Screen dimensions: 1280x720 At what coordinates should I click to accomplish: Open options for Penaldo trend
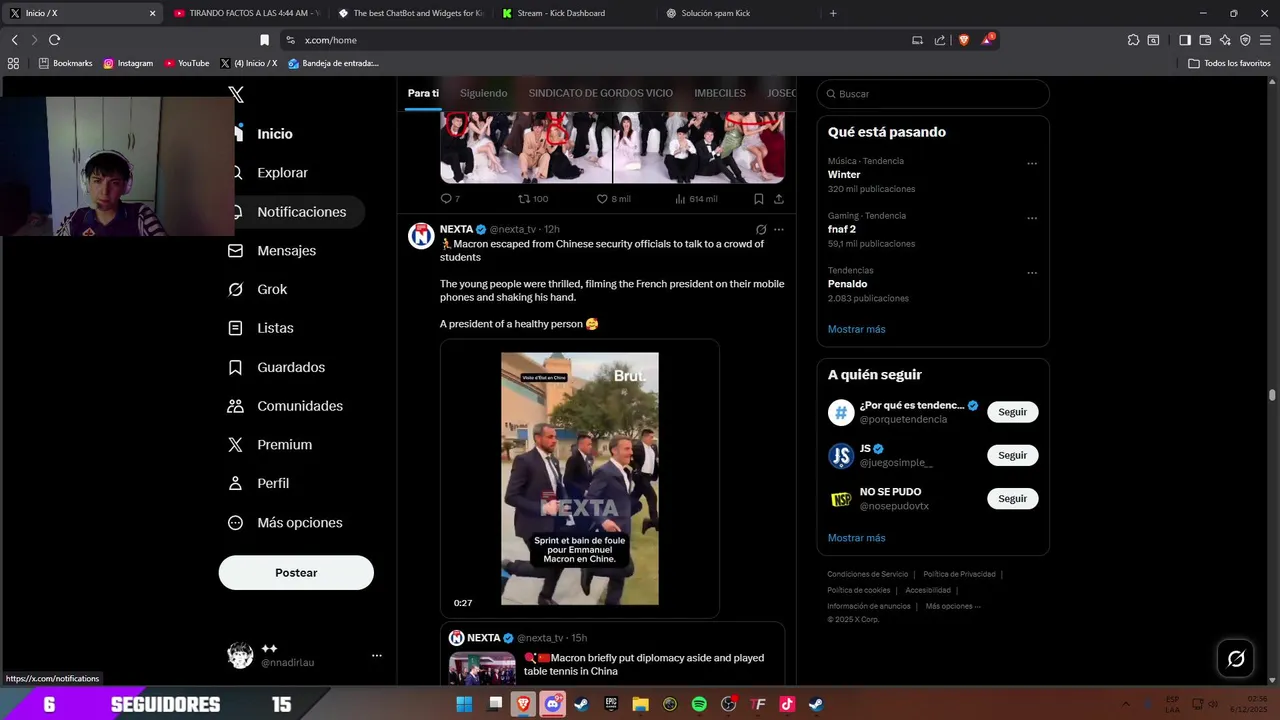point(1032,273)
